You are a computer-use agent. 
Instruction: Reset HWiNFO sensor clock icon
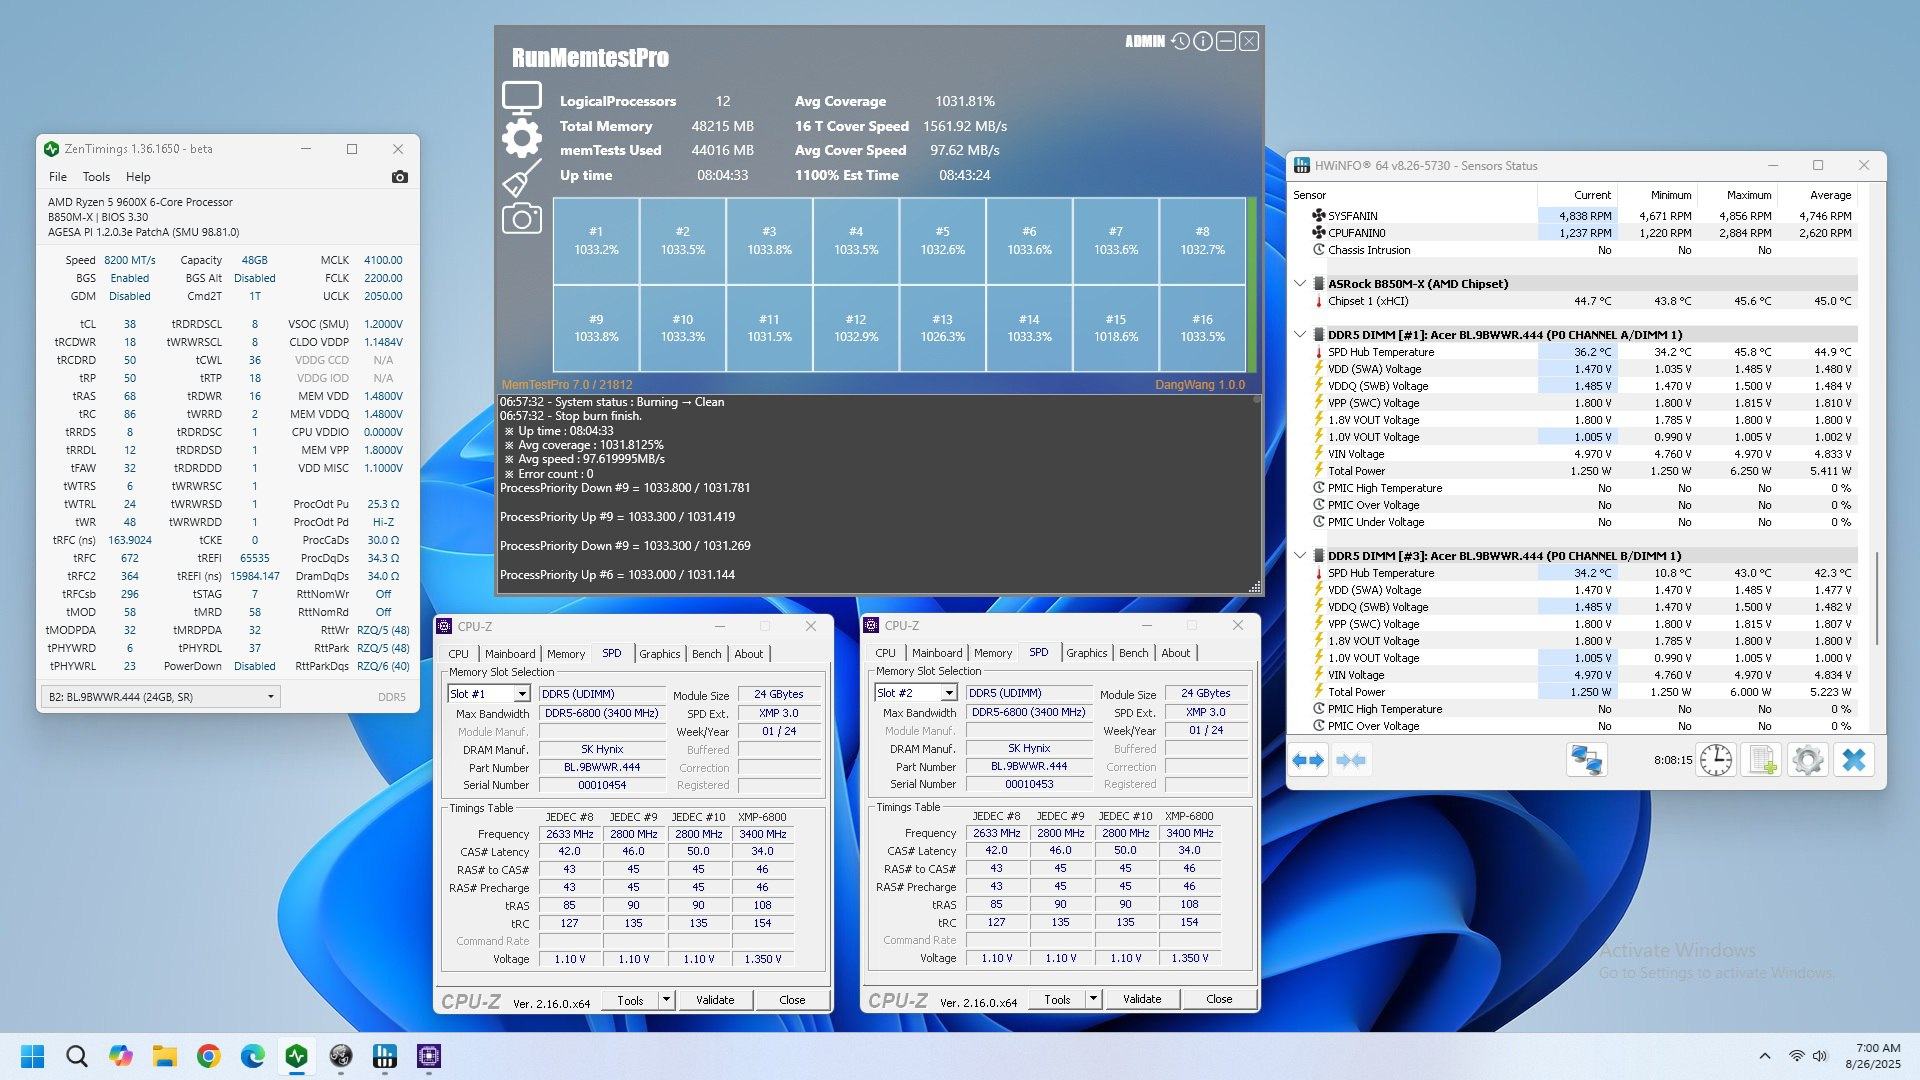(1716, 760)
